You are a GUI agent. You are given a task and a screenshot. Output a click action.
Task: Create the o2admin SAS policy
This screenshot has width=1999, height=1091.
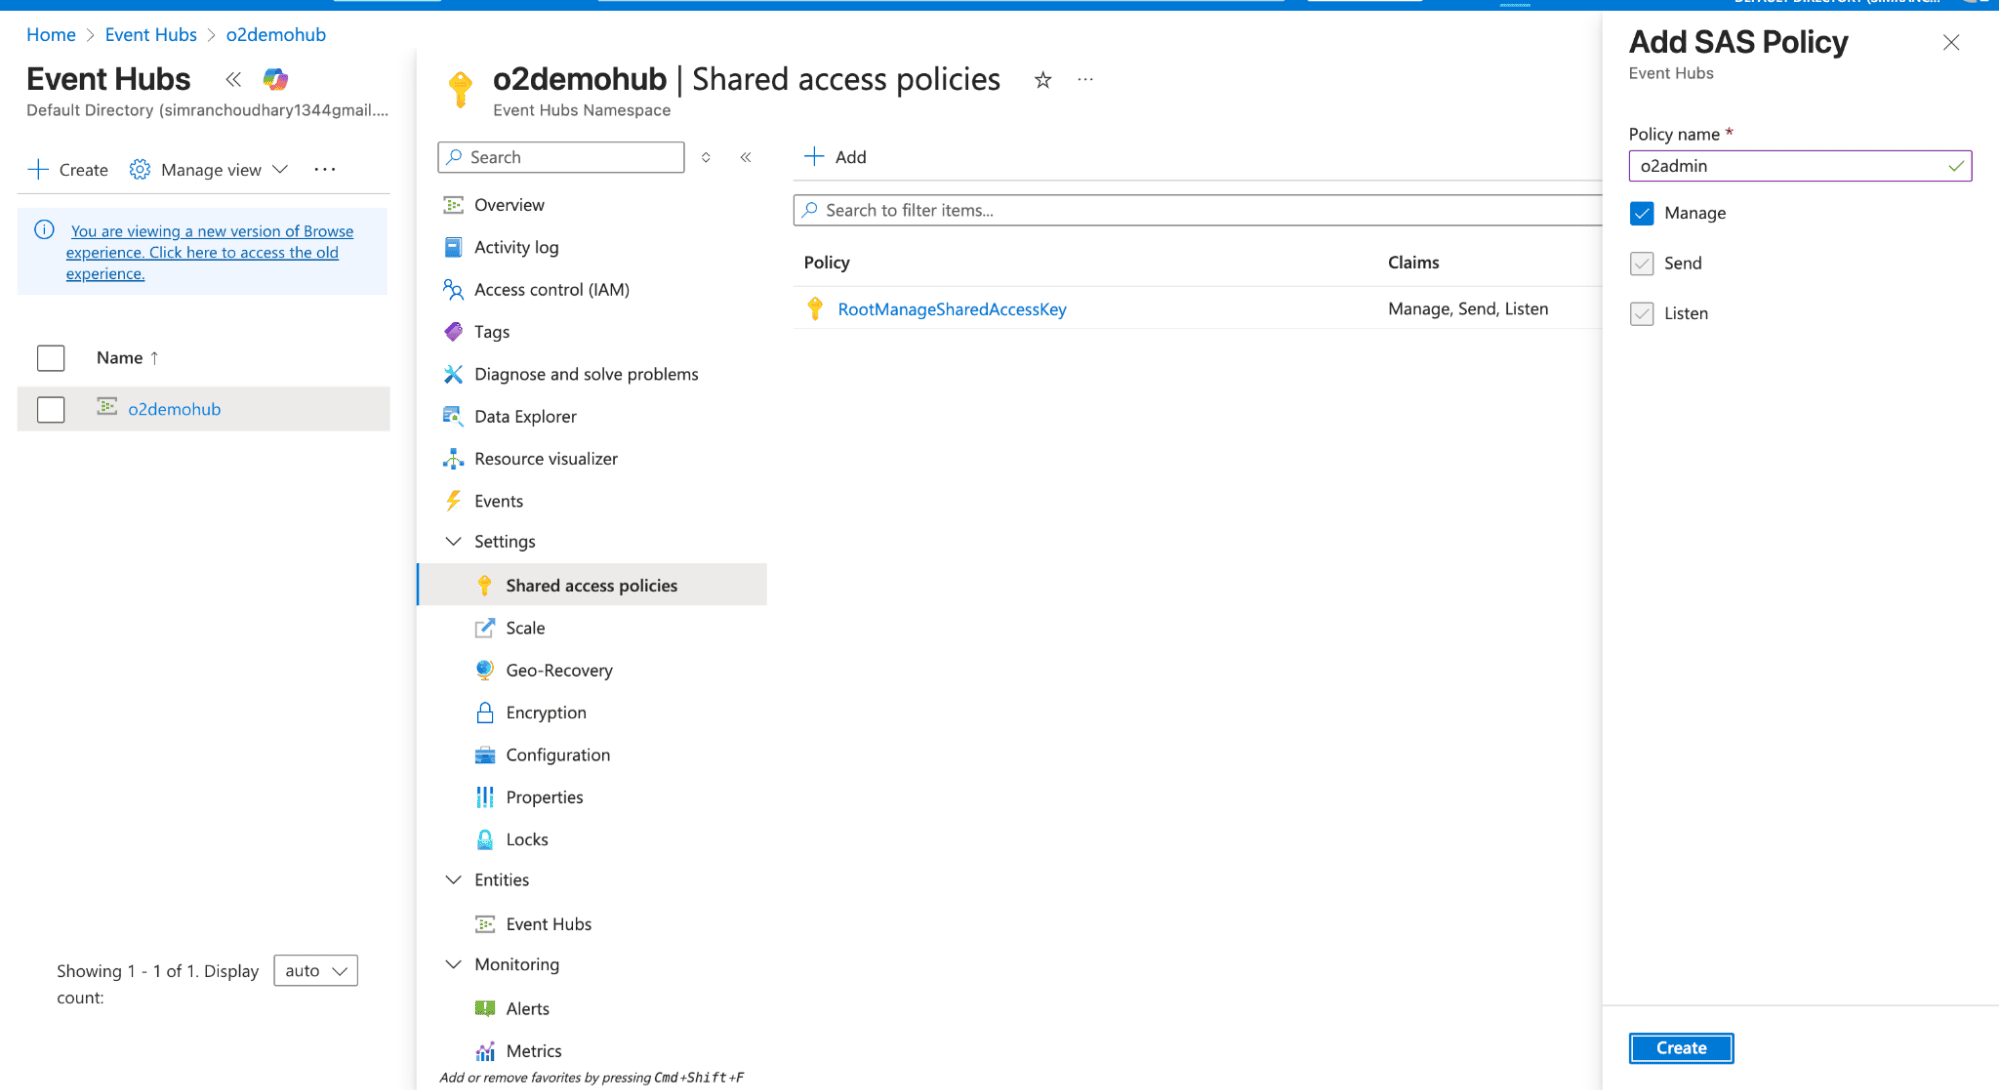pyautogui.click(x=1681, y=1047)
